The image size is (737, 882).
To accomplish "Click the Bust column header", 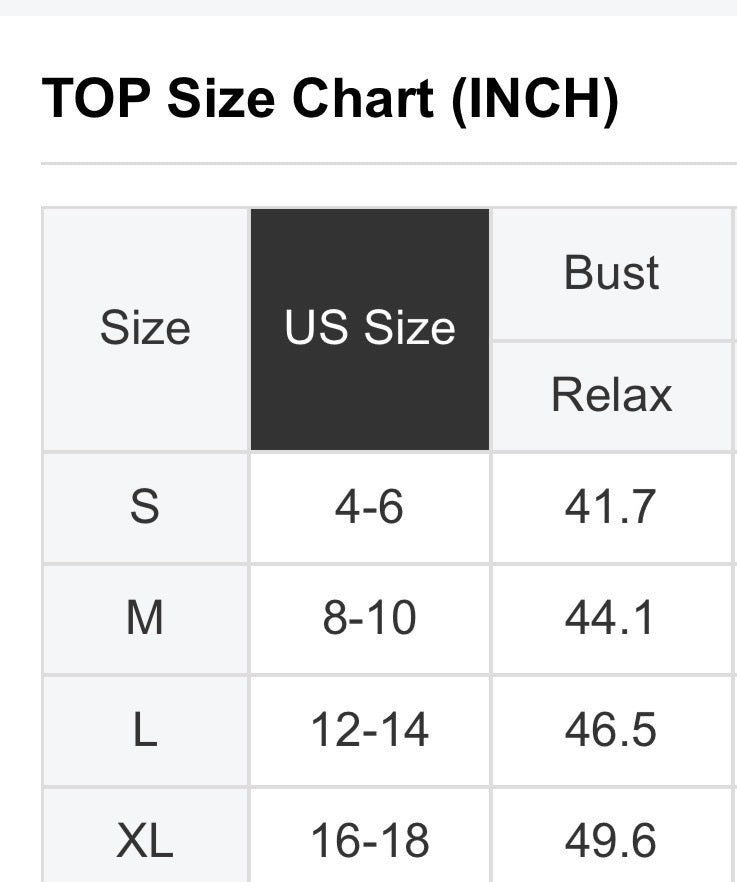I will pos(612,273).
